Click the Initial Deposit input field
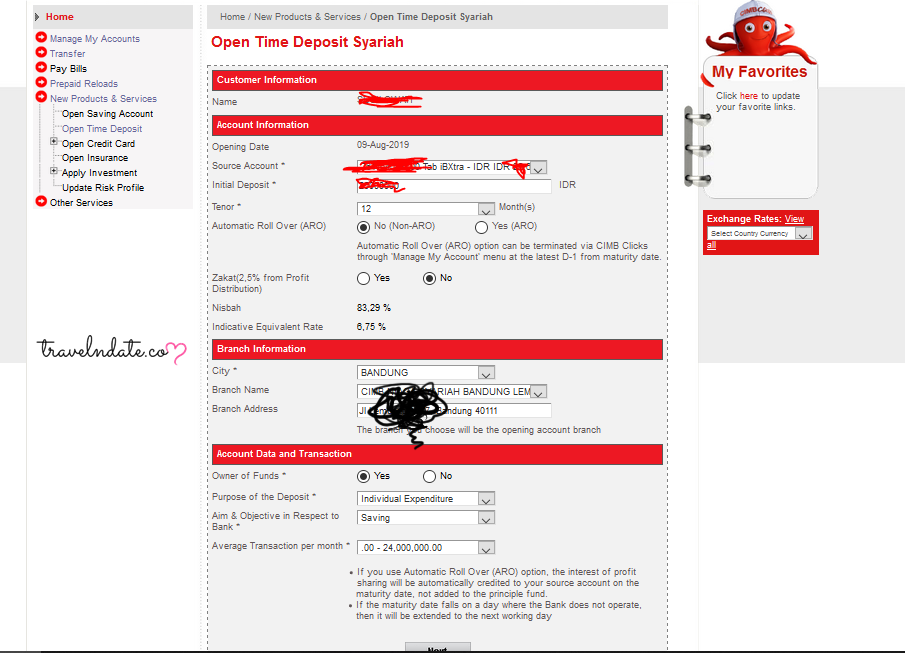 [x=454, y=186]
